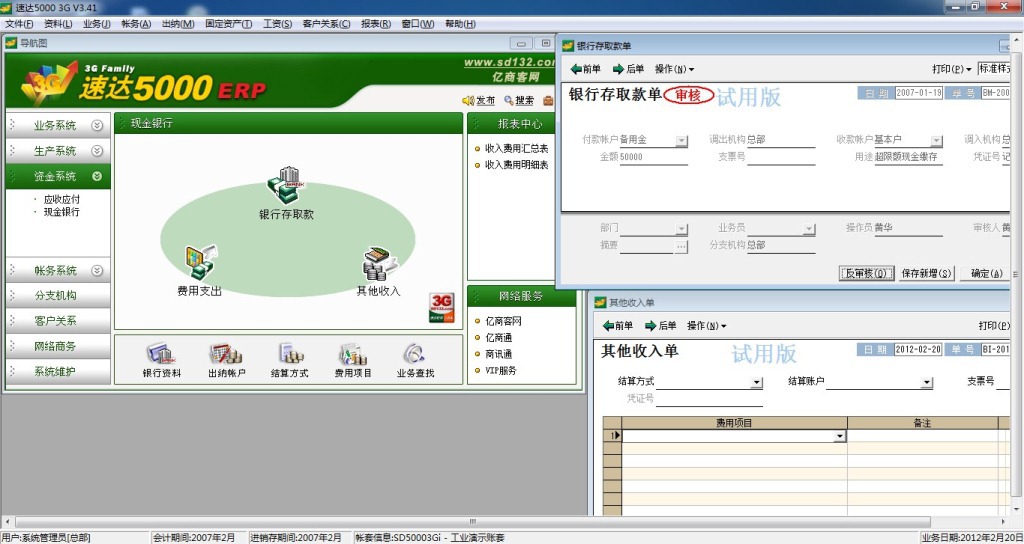Go to 前单 in 银行存取款单 window
The image size is (1024, 544).
click(586, 69)
